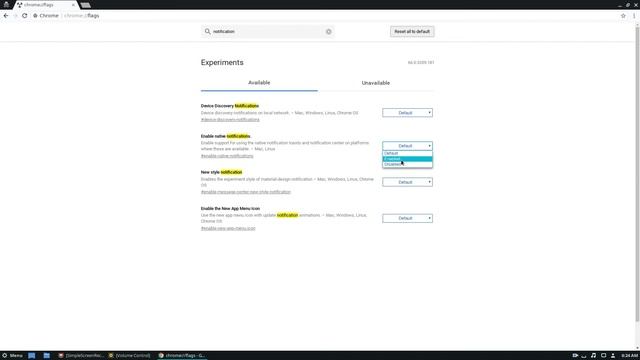Click the address bar showing chrome://flags
The height and width of the screenshot is (360, 640).
coord(327,16)
